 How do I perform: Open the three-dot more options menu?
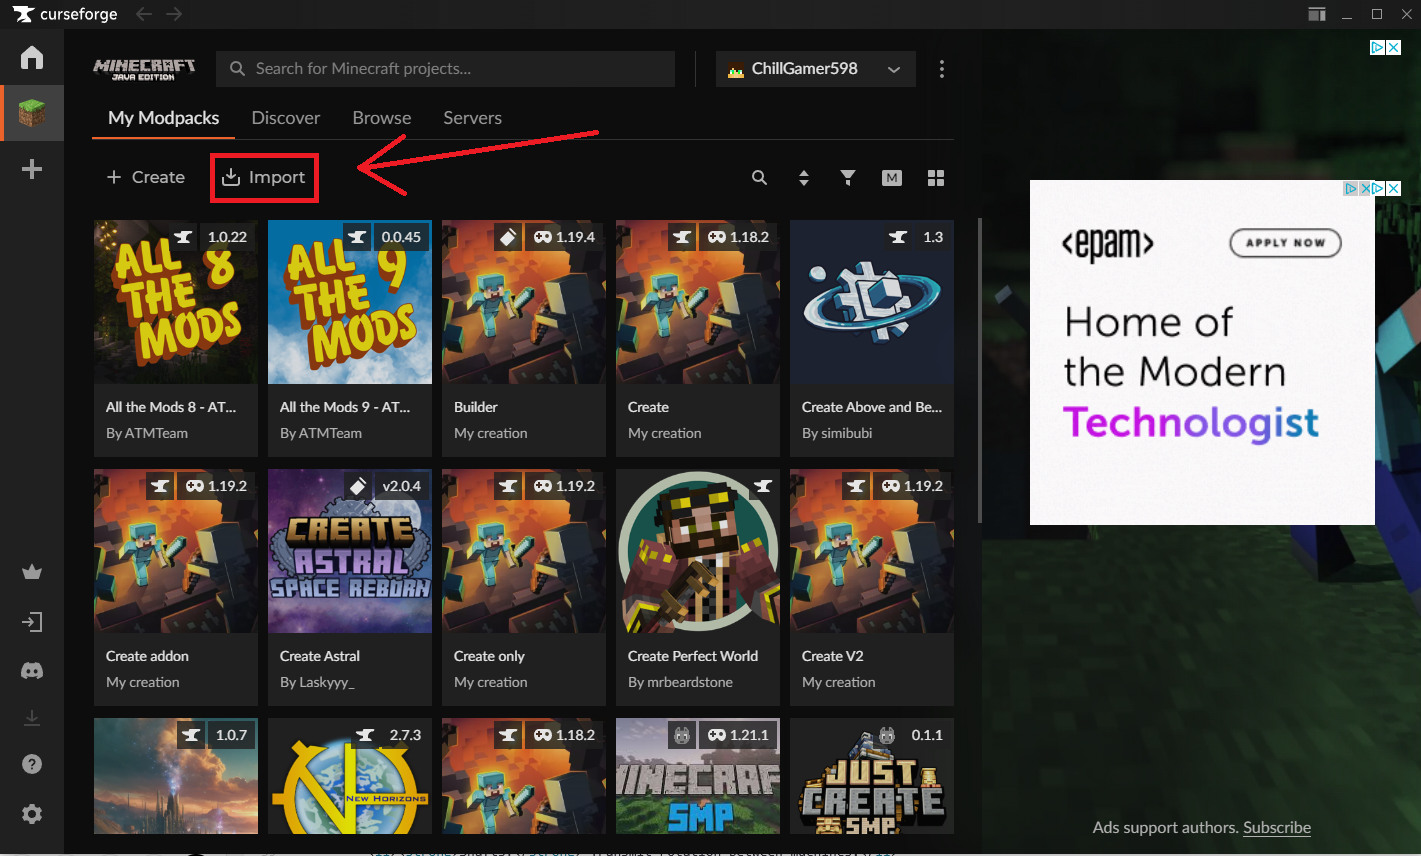942,69
